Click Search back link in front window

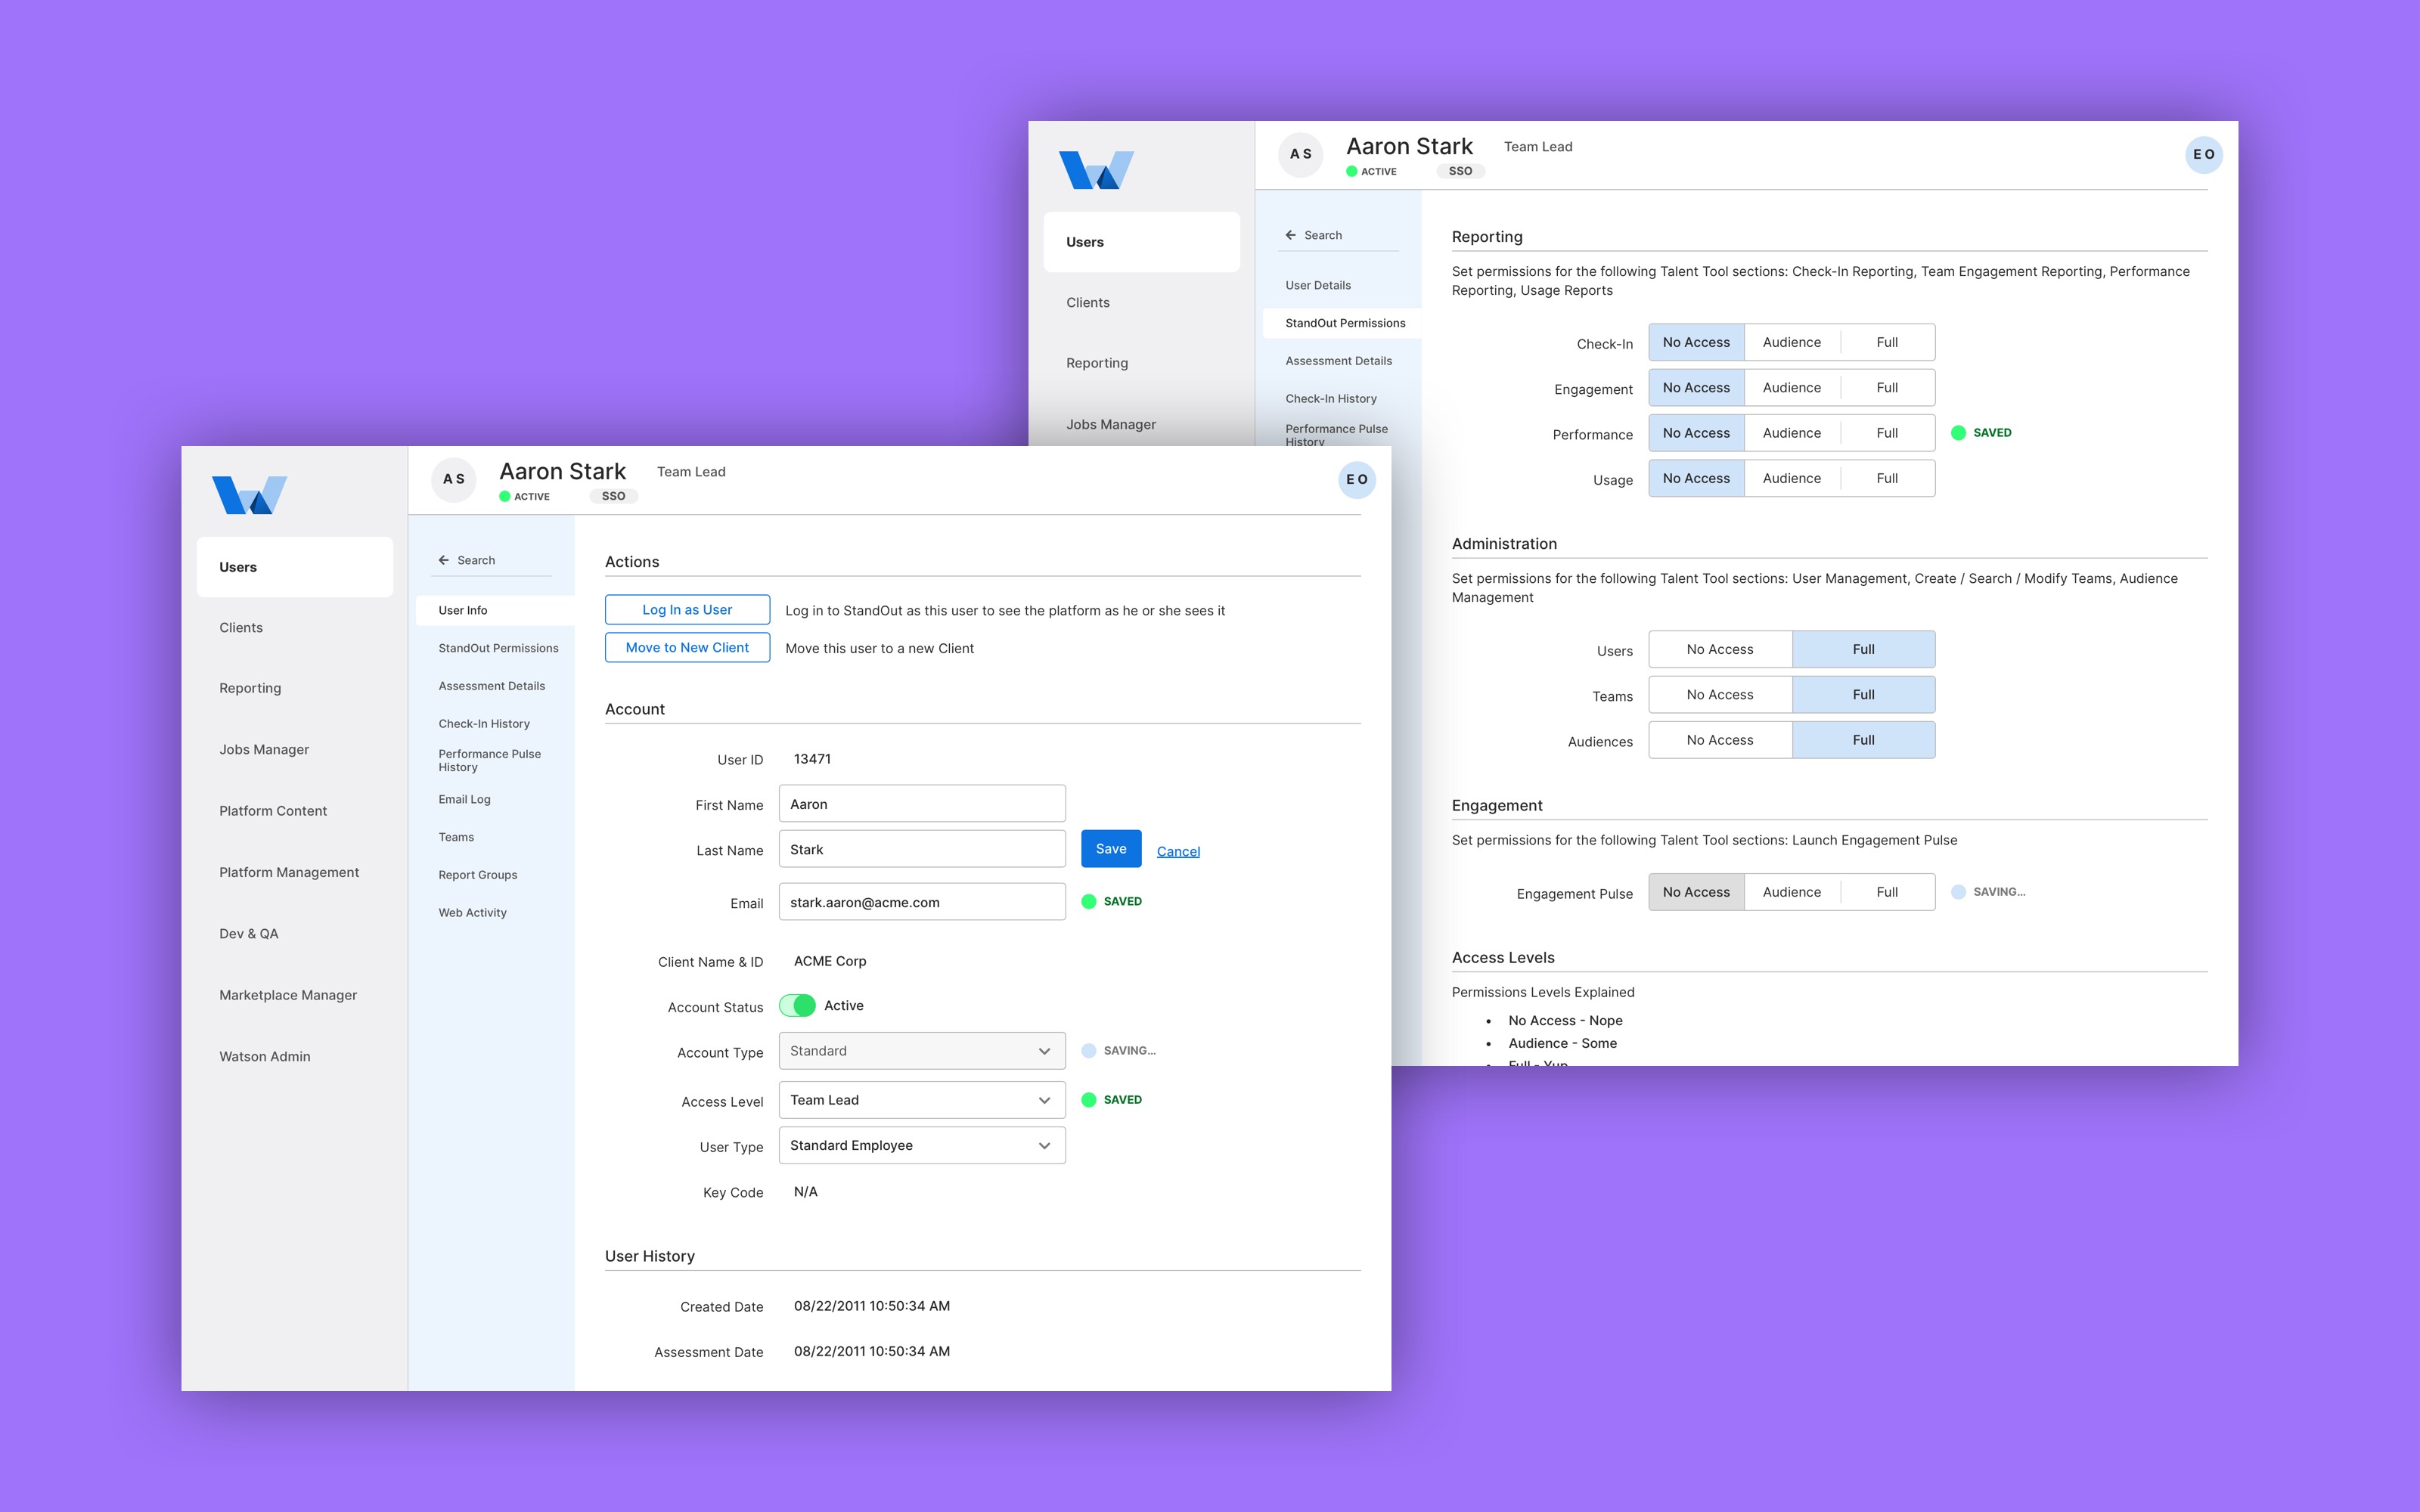click(x=476, y=560)
